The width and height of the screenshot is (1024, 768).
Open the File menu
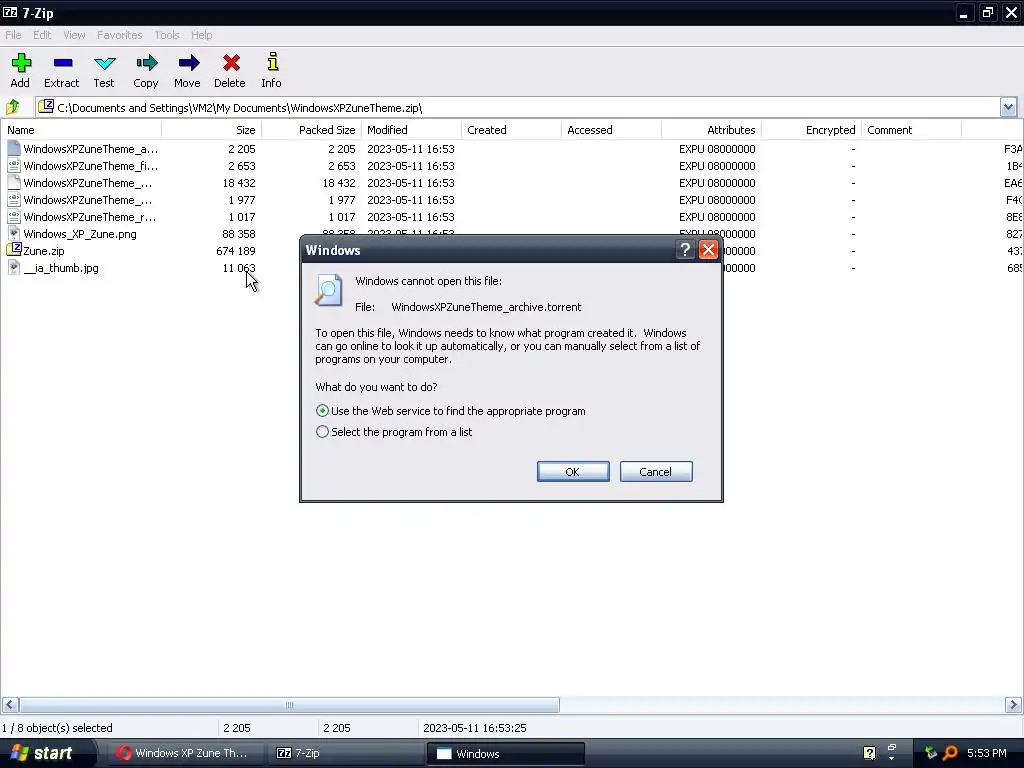(x=13, y=35)
